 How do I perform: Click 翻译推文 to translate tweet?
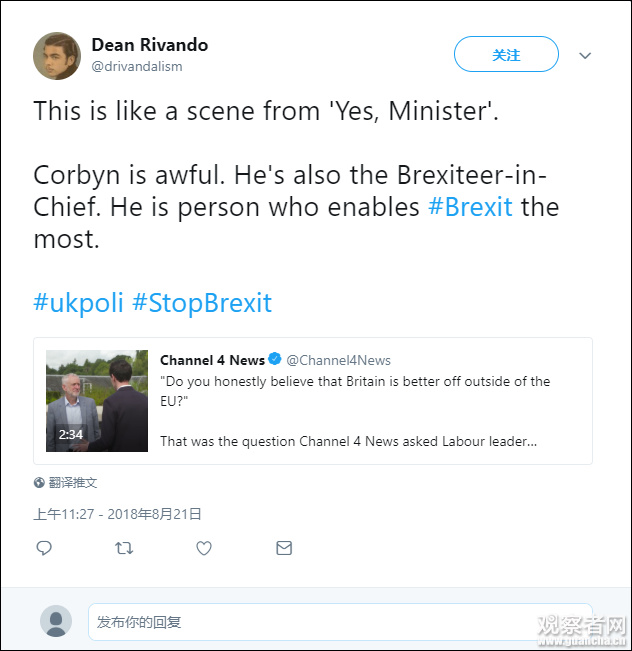(x=73, y=482)
